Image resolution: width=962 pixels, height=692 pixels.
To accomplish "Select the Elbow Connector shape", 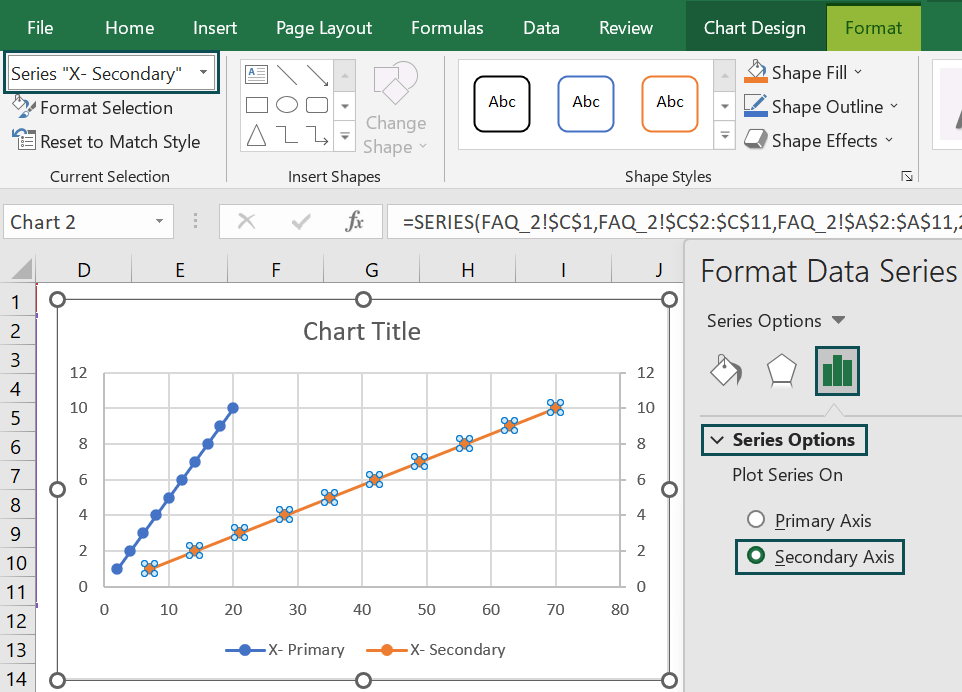I will point(287,134).
